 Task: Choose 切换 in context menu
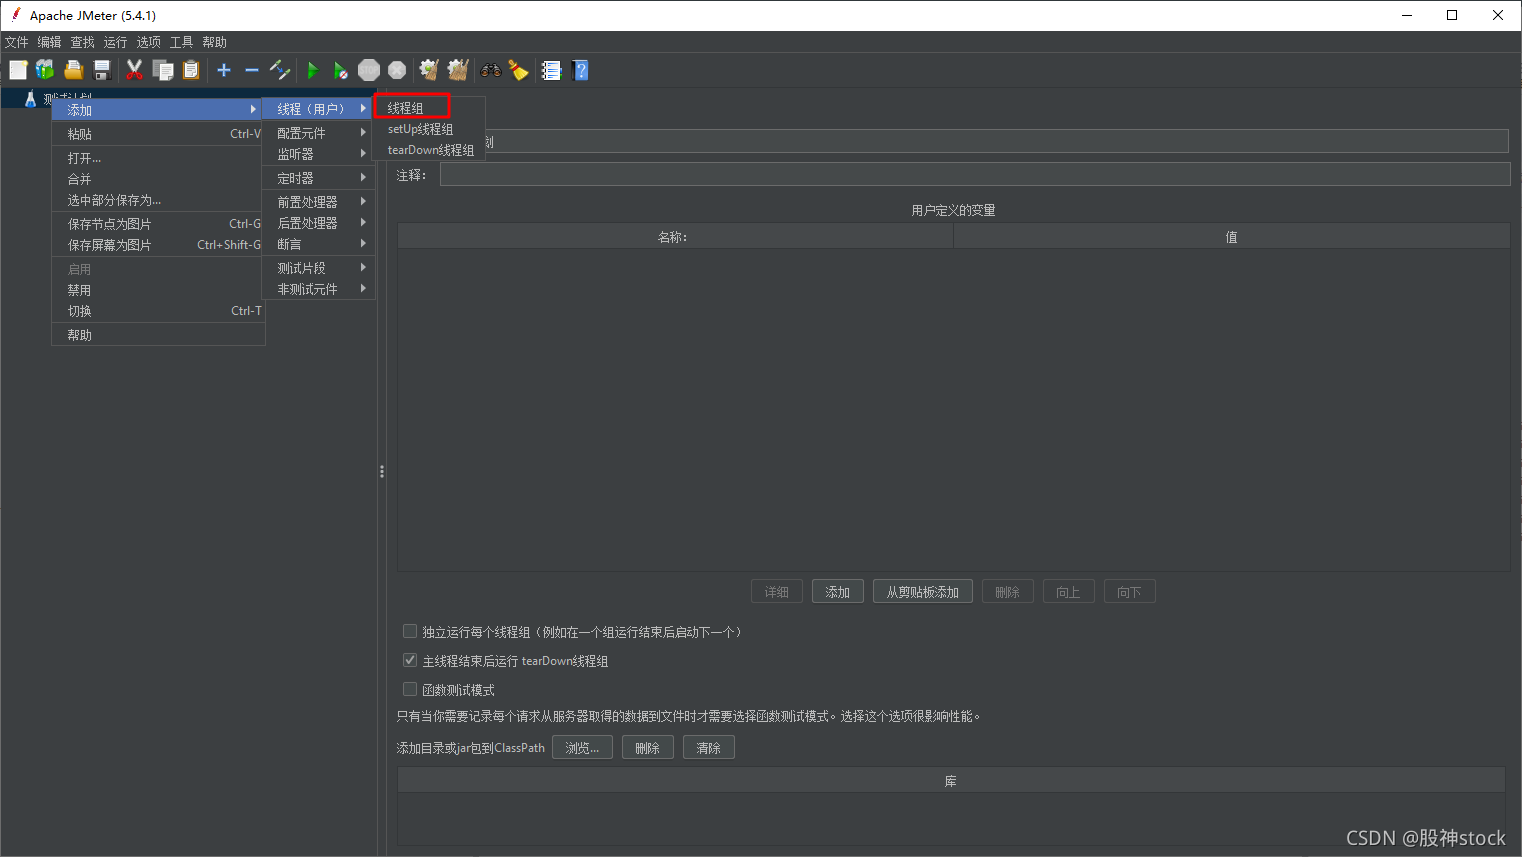[158, 311]
